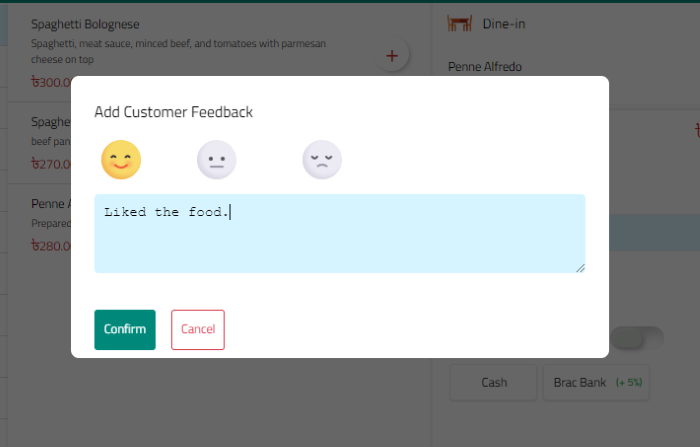This screenshot has width=700, height=447.
Task: Click the ৳280.00 priced Penne menu item
Action: point(48,245)
